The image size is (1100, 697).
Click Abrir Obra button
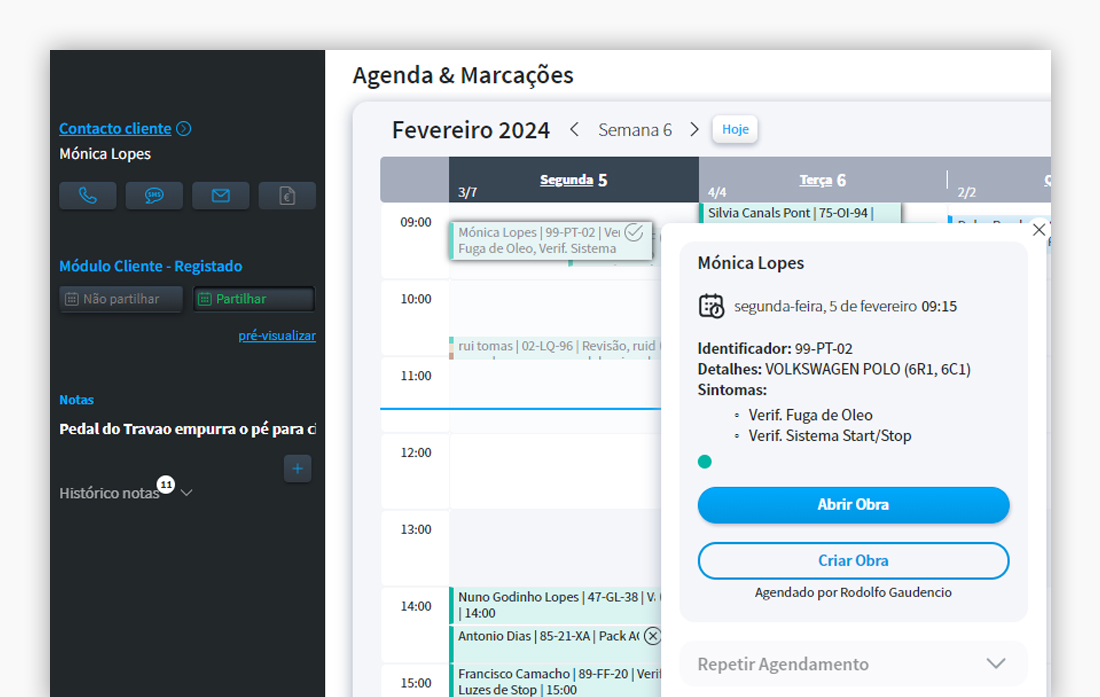coord(853,505)
